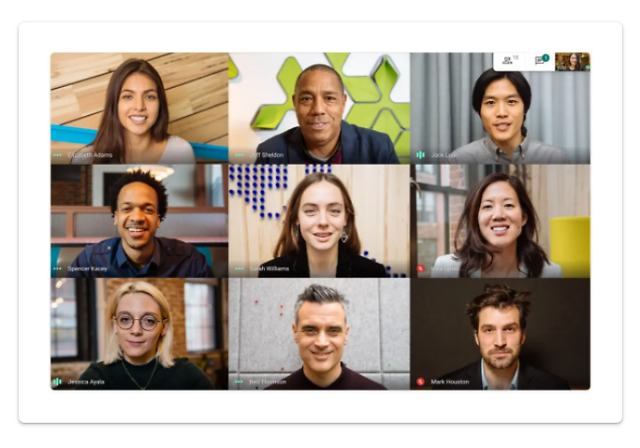Click the audio dots beside Spencer Kacey
Screen dimensions: 640x448
(57, 268)
